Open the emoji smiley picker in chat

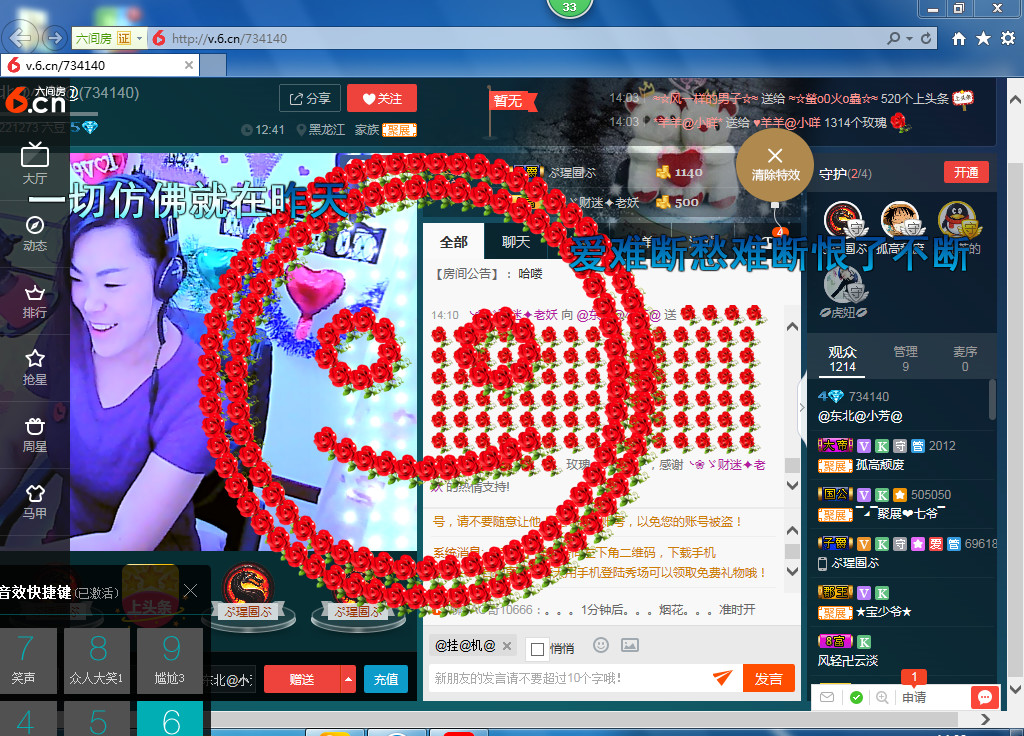click(601, 645)
